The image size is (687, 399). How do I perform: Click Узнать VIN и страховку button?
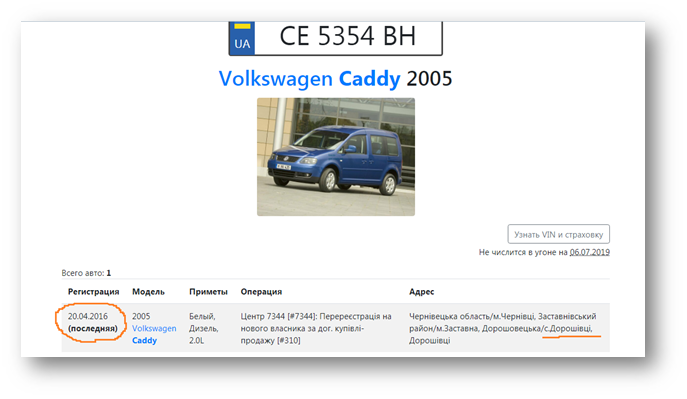[558, 234]
